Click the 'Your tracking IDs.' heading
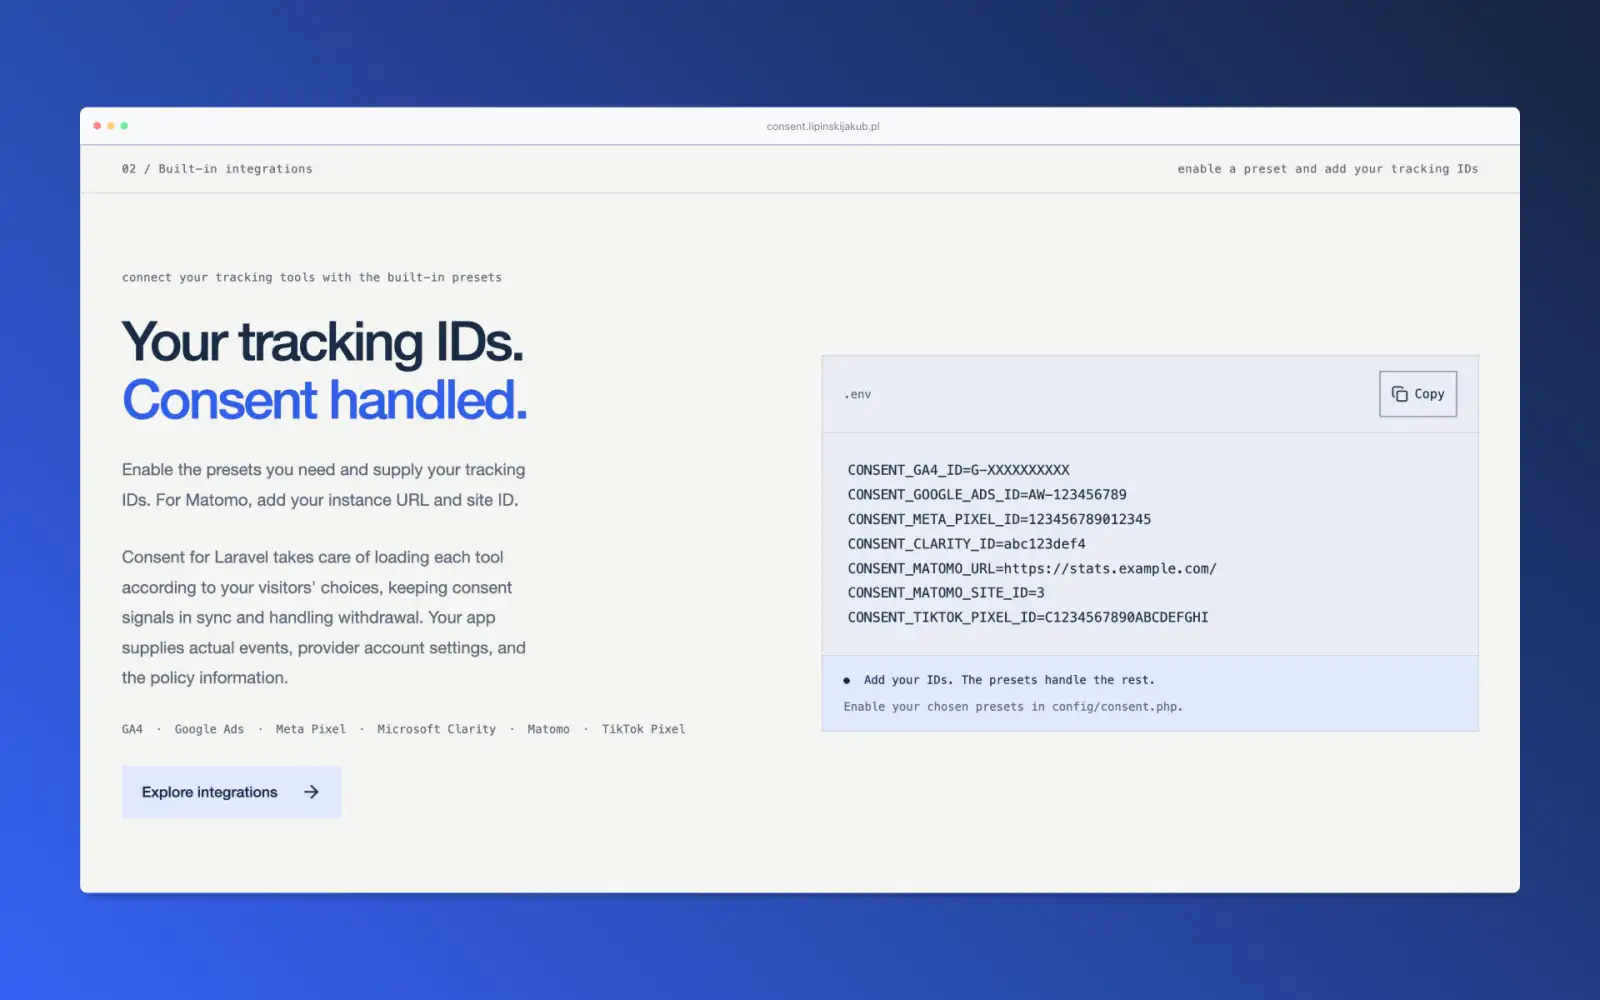The image size is (1600, 1000). (x=322, y=342)
